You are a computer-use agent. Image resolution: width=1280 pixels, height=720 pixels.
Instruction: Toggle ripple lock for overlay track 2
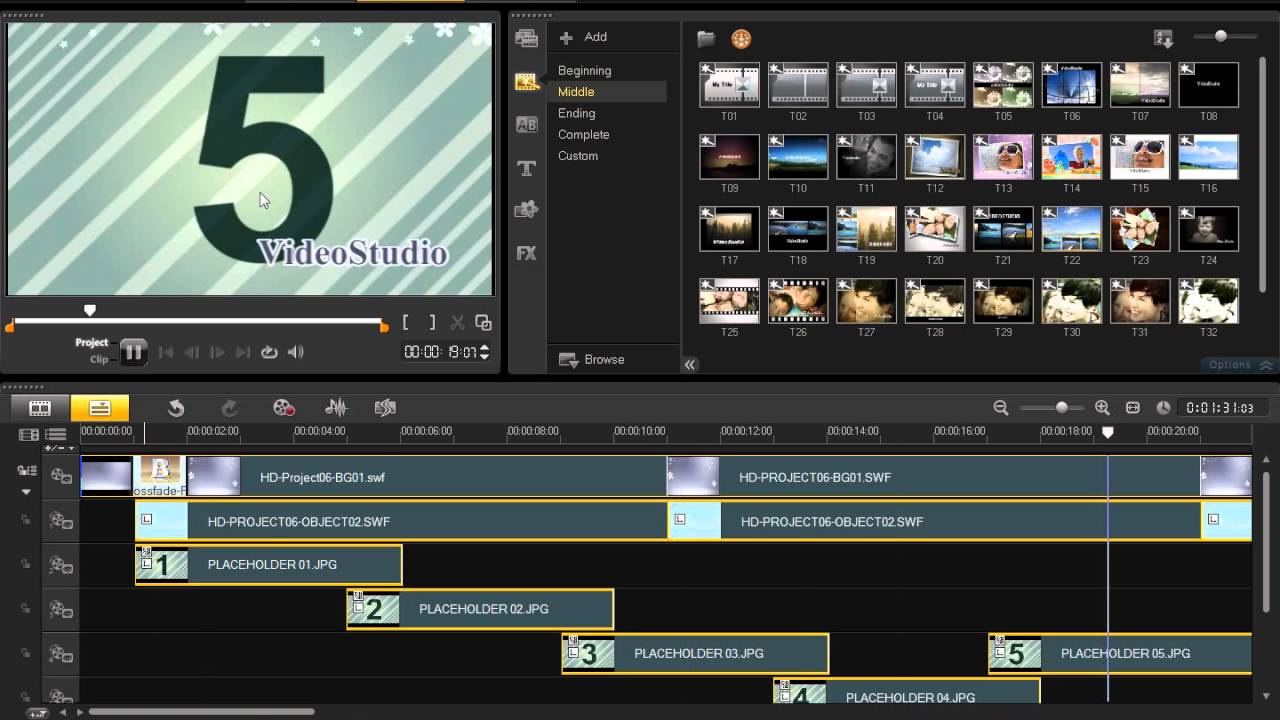pos(26,565)
